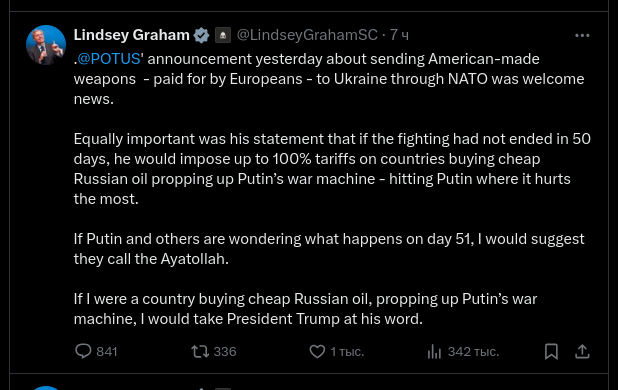Click the repost arrows icon
Image resolution: width=618 pixels, height=390 pixels.
(200, 351)
